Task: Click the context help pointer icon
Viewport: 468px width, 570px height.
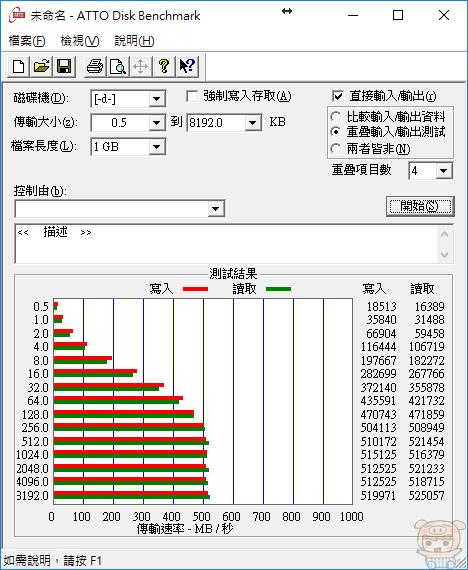Action: [187, 67]
